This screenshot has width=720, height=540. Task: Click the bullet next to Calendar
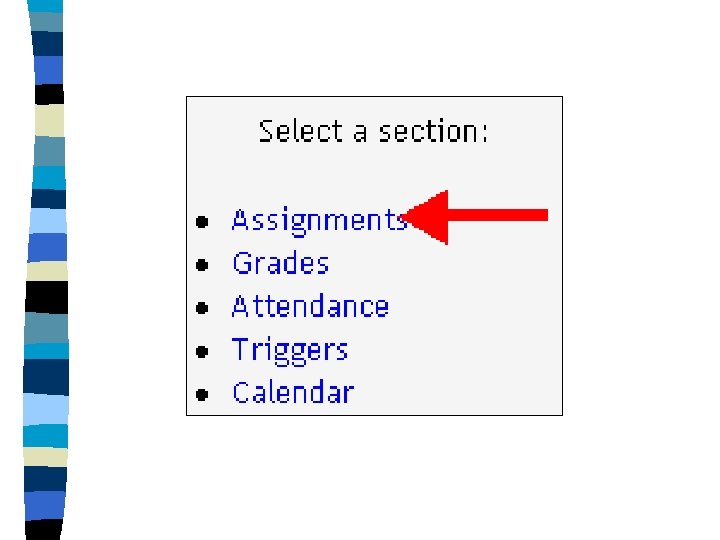pos(202,394)
